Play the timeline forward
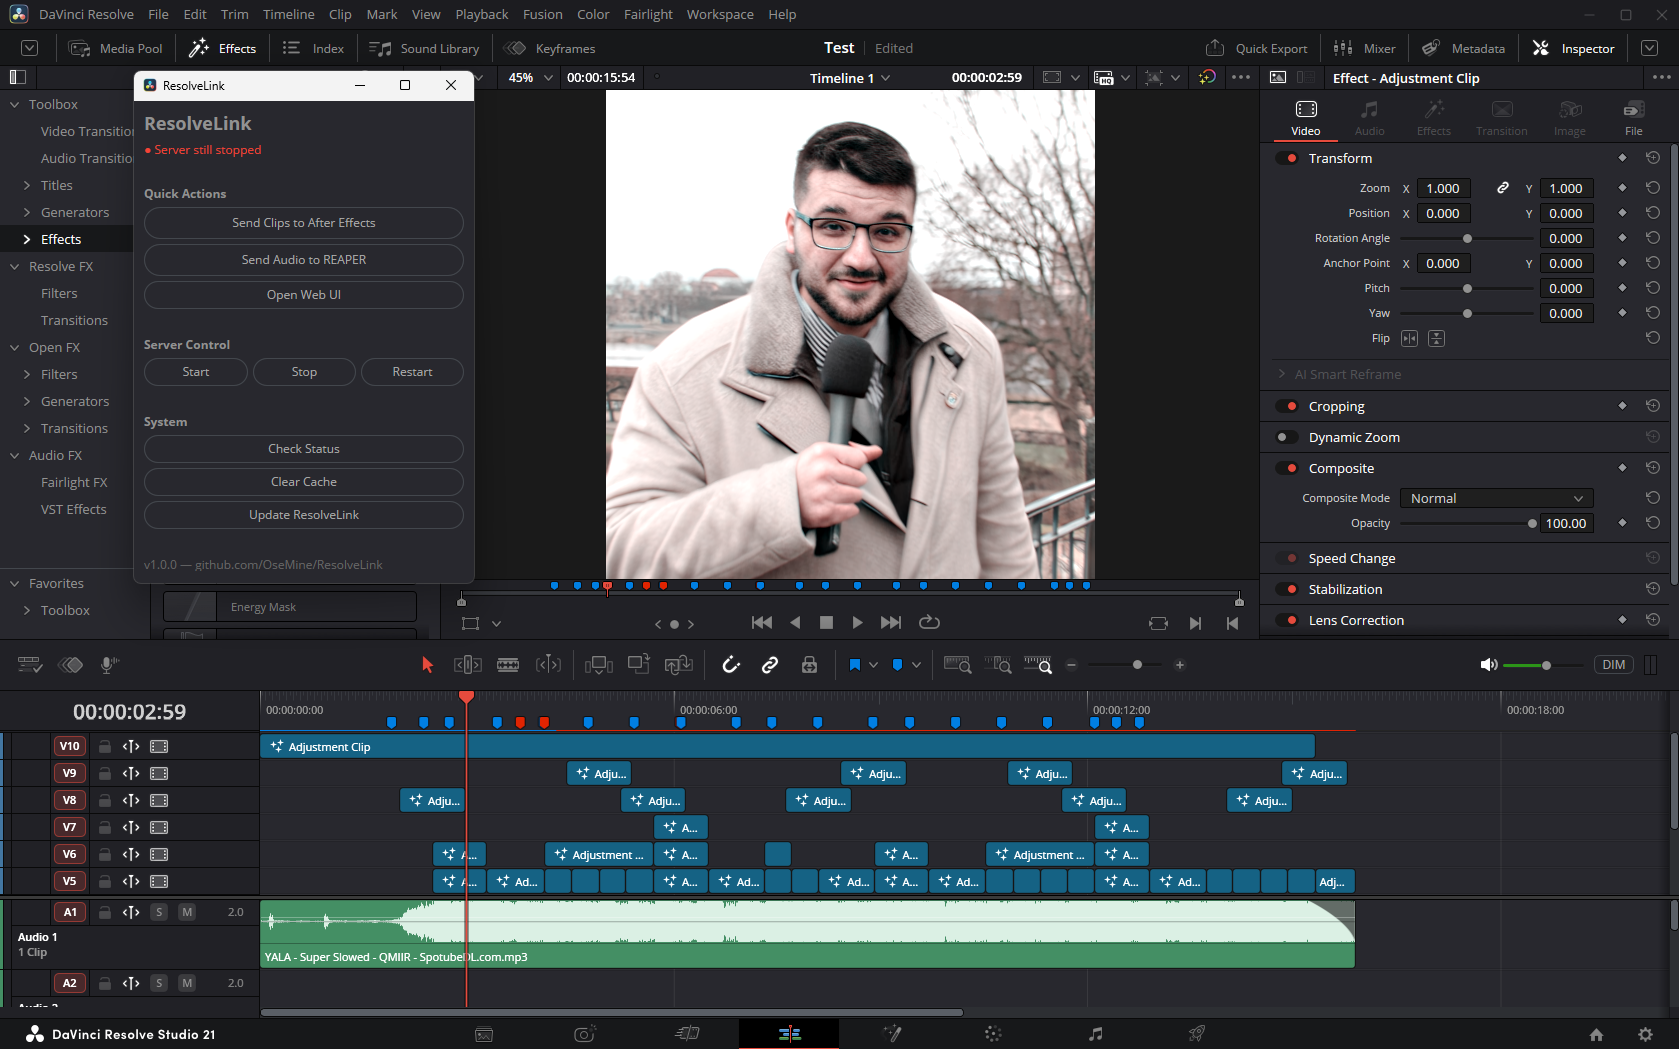The image size is (1679, 1049). (857, 622)
